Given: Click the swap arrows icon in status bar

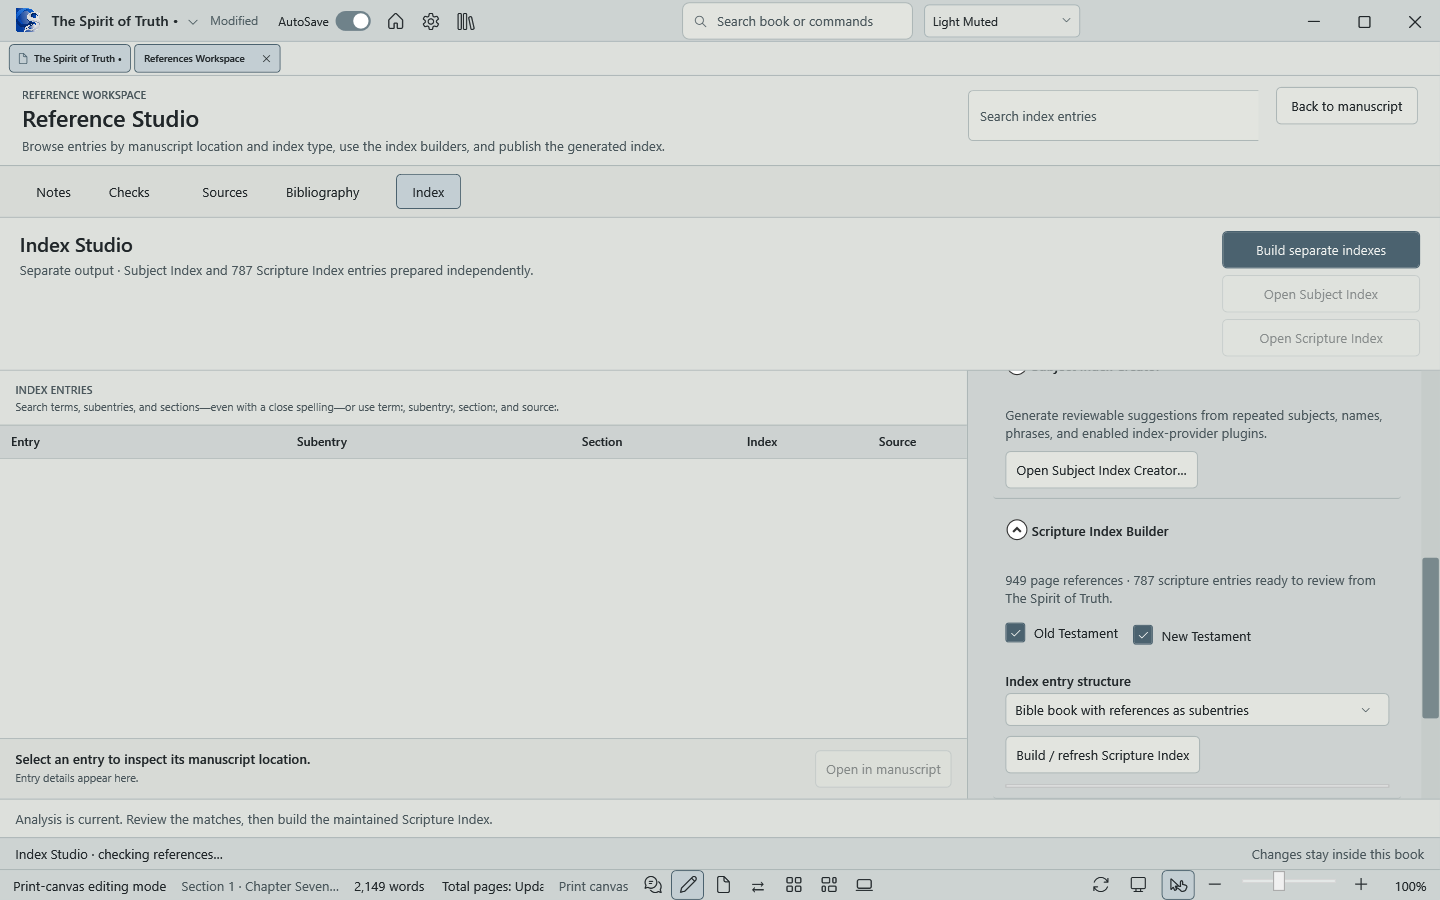Looking at the screenshot, I should pyautogui.click(x=758, y=885).
